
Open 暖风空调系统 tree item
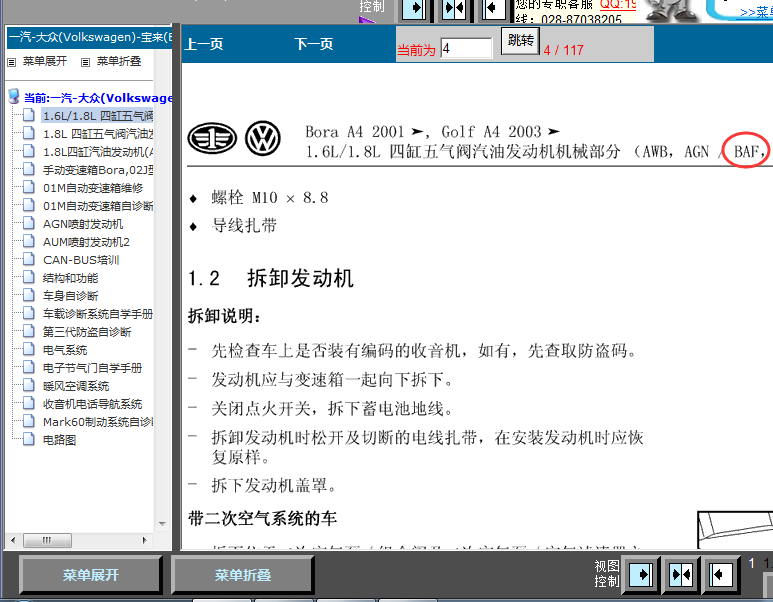tap(76, 386)
